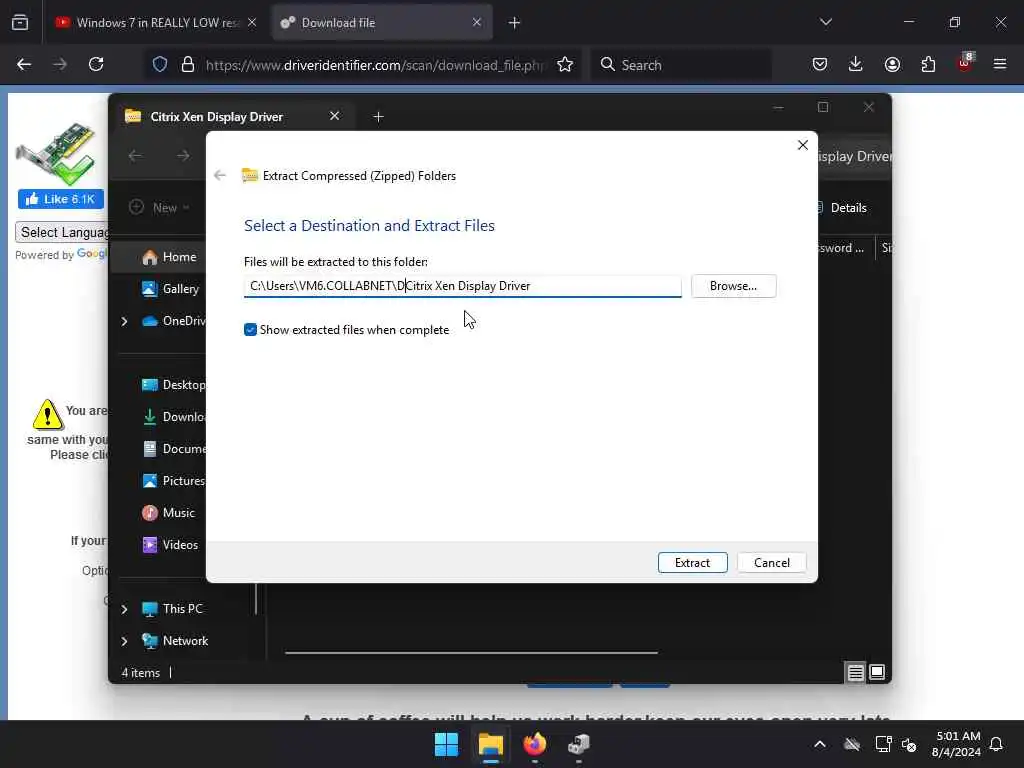Select Music in Explorer sidebar
Image resolution: width=1024 pixels, height=768 pixels.
168,513
